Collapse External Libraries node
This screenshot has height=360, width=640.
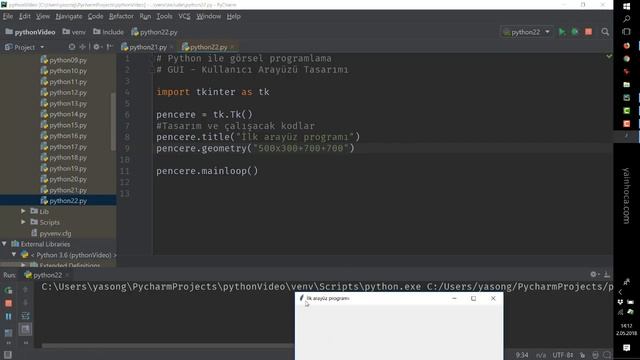click(x=4, y=244)
